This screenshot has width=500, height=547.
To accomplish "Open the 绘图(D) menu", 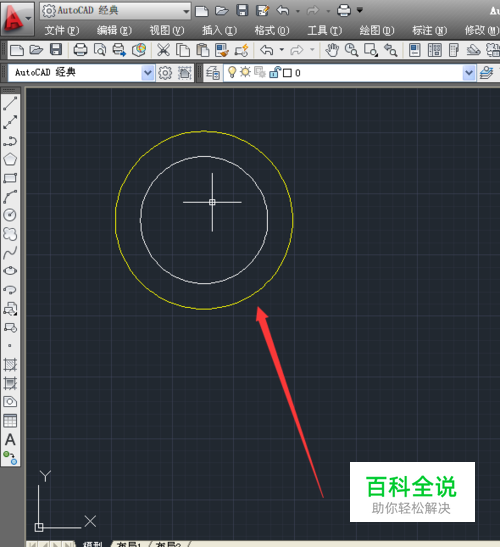I will [377, 31].
